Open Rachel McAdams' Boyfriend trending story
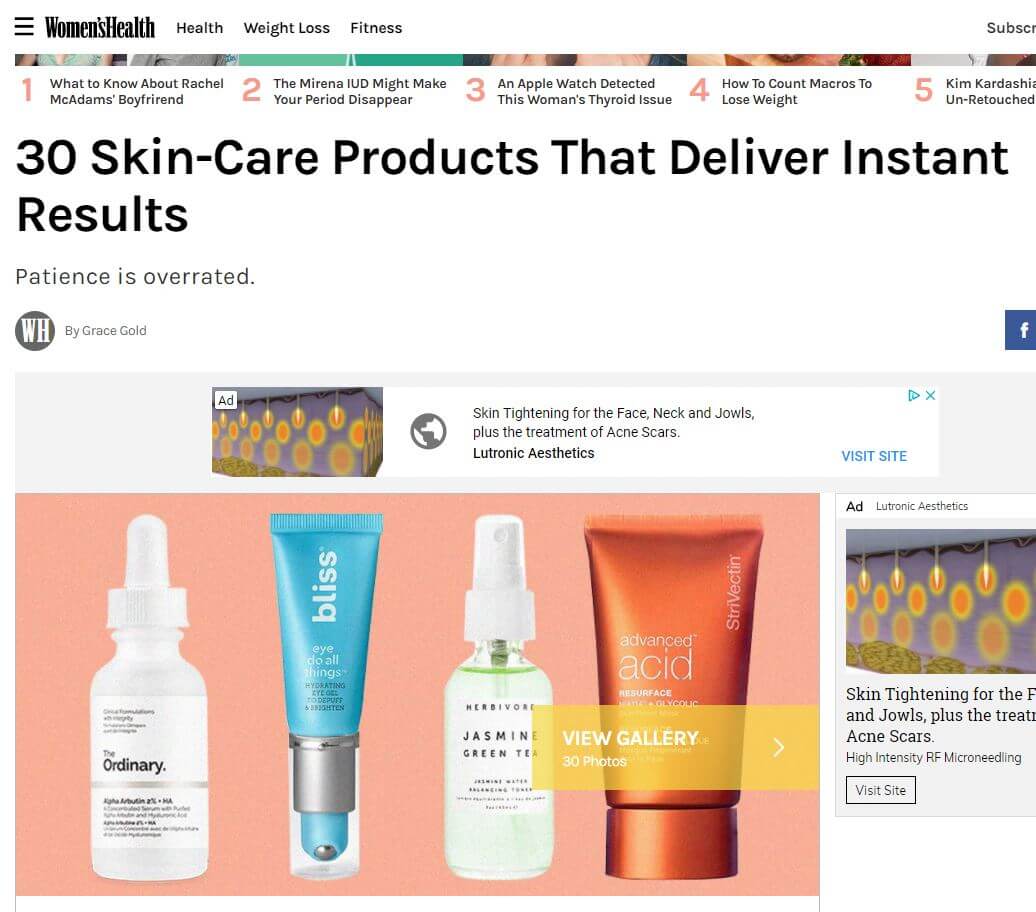 point(137,91)
